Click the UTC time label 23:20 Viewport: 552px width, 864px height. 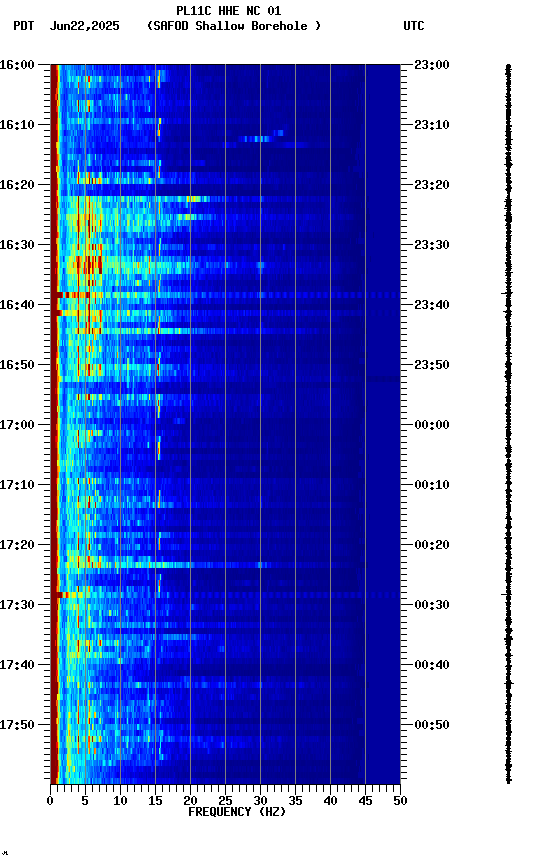[x=432, y=185]
